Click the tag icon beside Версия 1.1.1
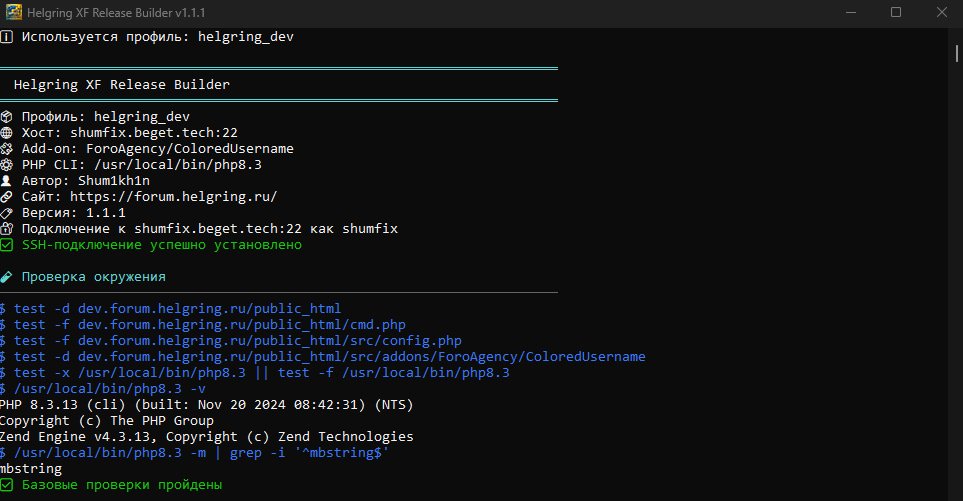 tap(6, 212)
